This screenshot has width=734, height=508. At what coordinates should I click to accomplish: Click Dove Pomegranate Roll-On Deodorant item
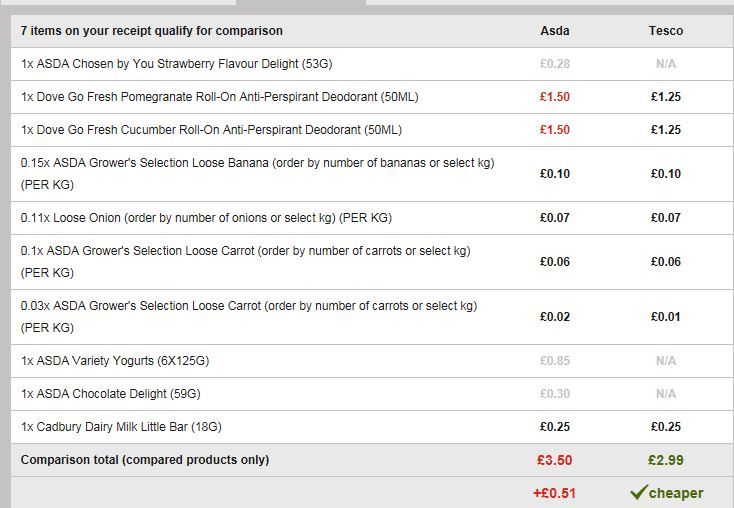[220, 97]
